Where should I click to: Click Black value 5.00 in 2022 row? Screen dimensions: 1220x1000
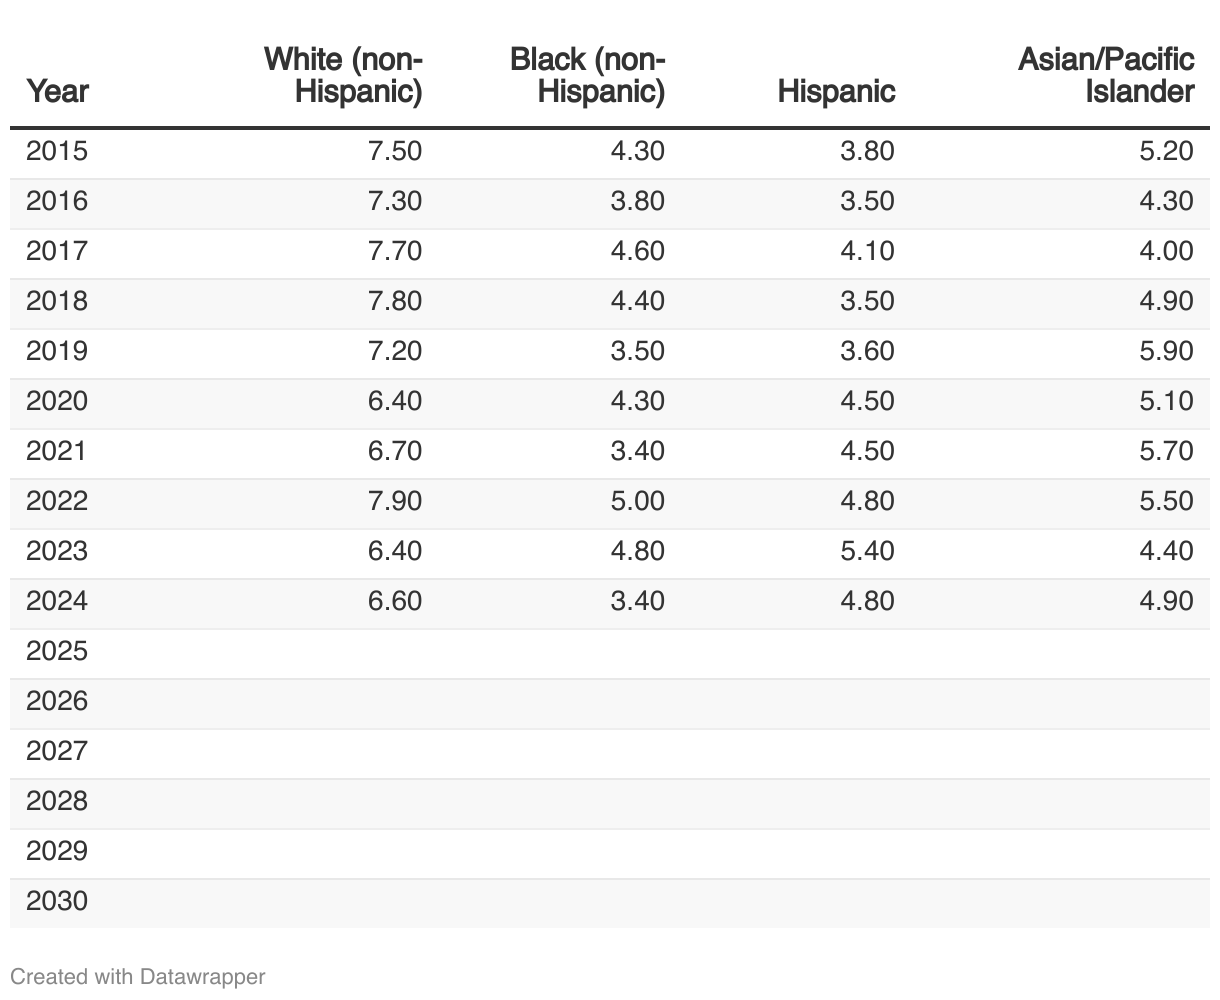[637, 501]
